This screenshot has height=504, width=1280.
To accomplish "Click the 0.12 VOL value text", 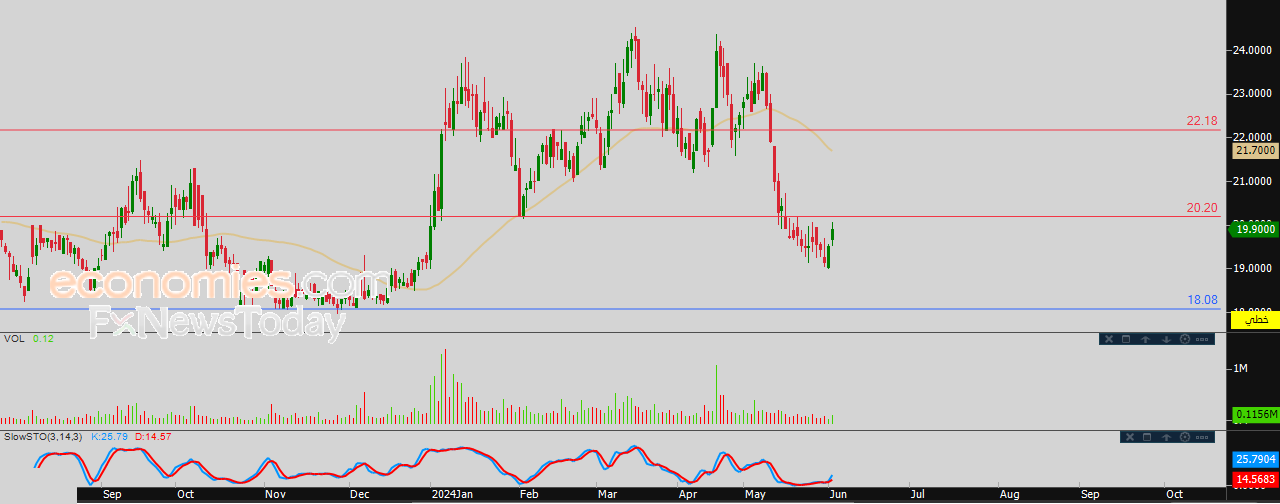I will (42, 339).
